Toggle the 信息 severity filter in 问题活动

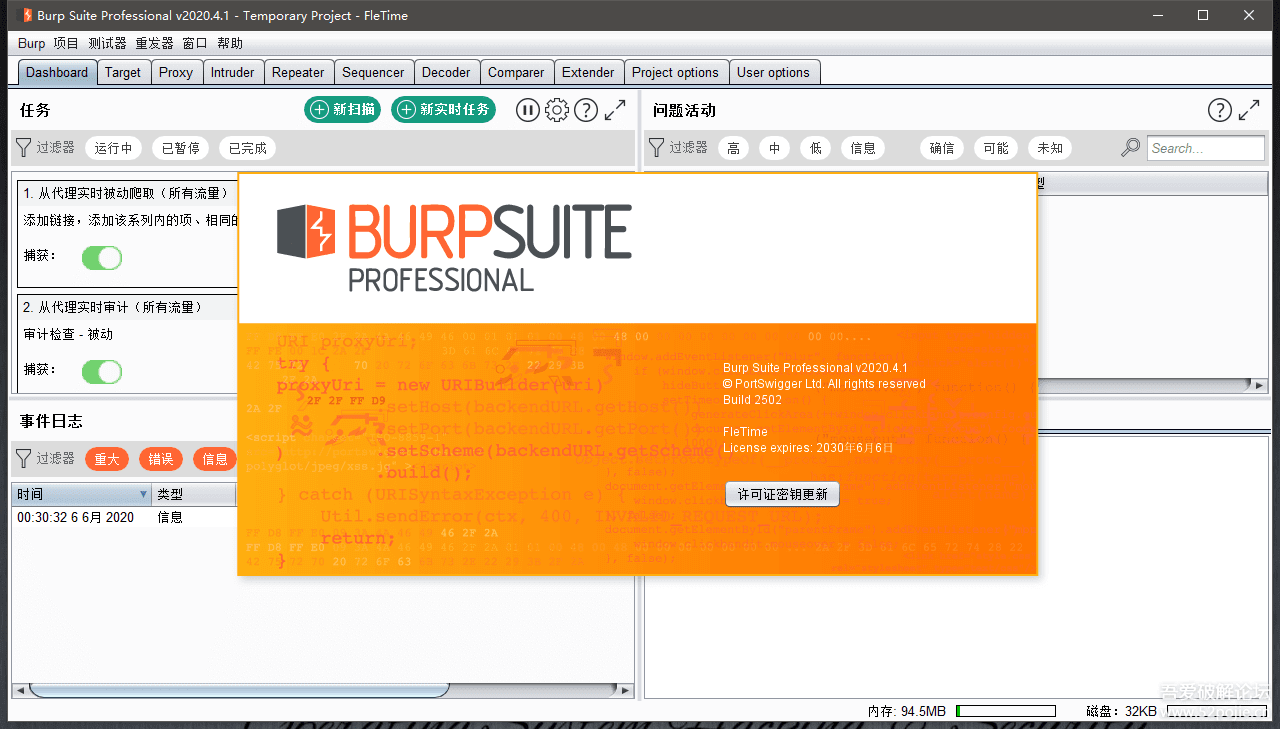click(863, 148)
